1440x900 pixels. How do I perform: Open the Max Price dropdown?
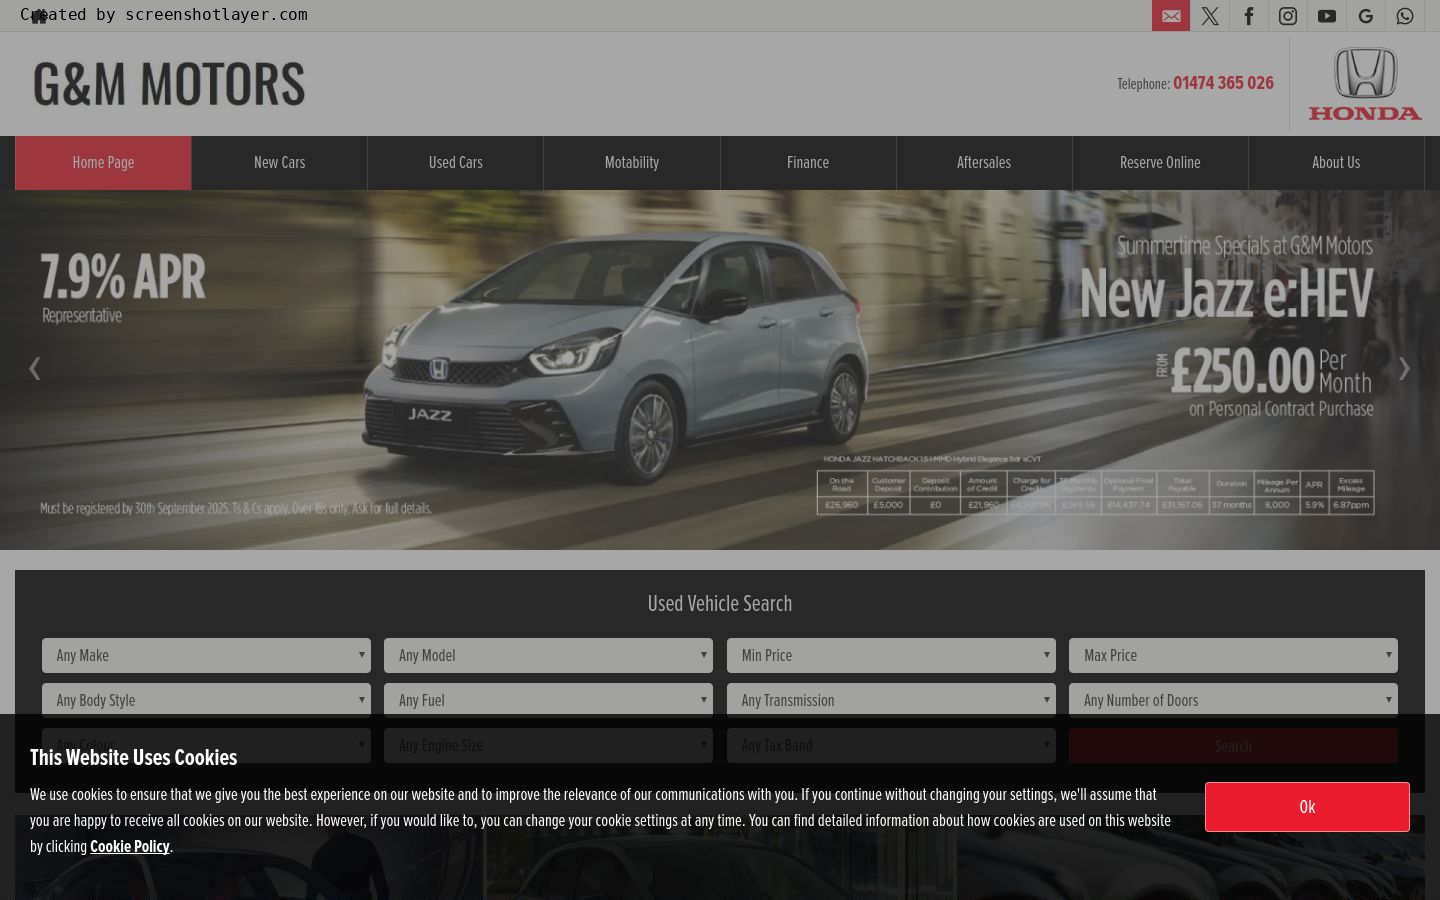coord(1233,656)
